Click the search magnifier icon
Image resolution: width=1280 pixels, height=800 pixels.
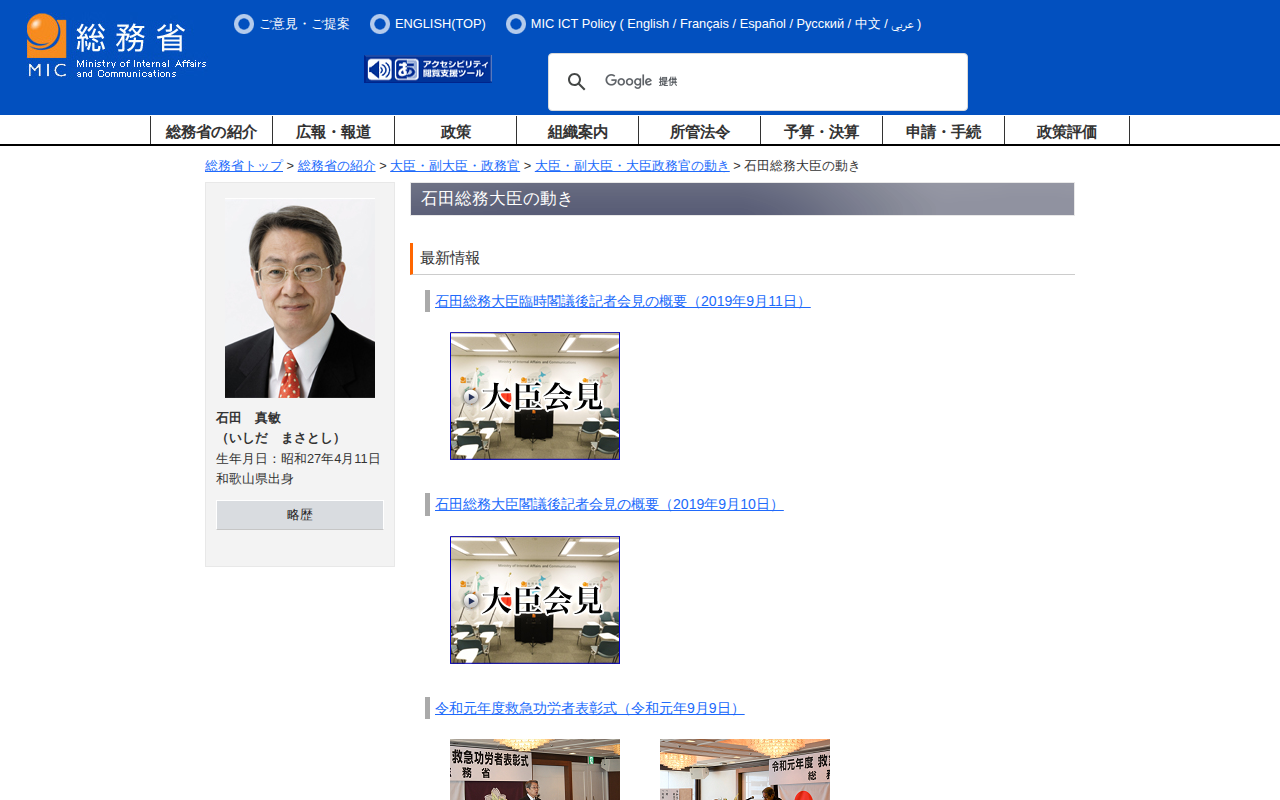pos(577,82)
